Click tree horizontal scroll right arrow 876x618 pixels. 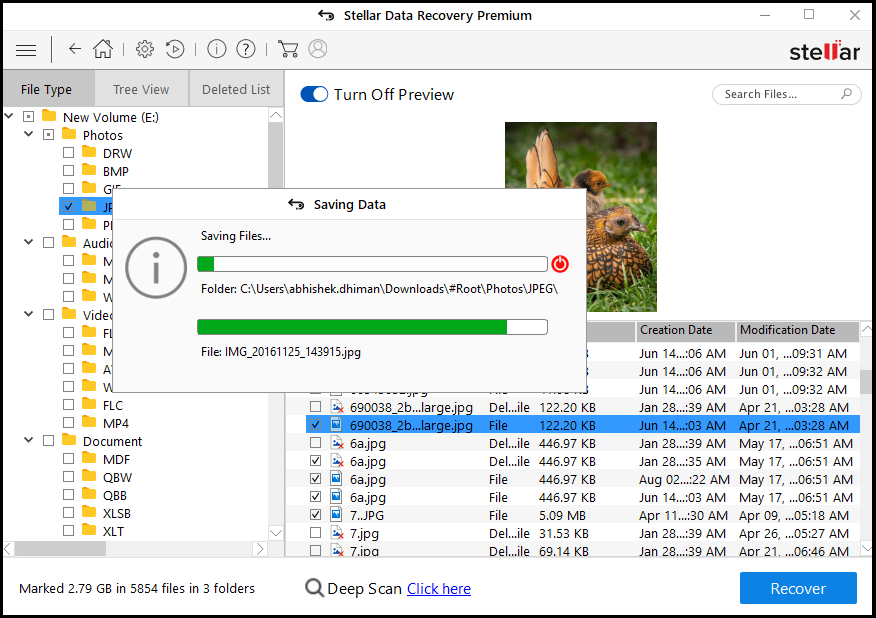pos(260,549)
